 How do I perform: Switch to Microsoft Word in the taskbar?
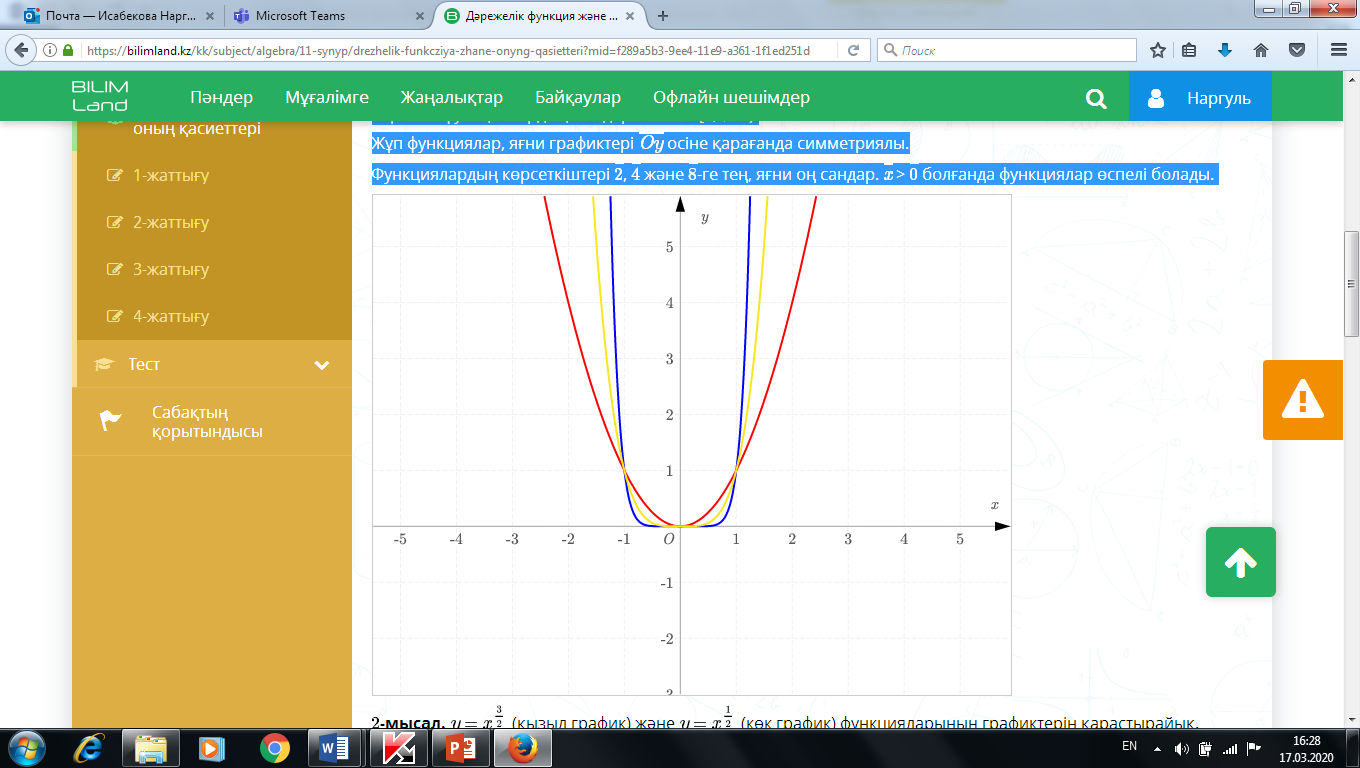[x=333, y=748]
